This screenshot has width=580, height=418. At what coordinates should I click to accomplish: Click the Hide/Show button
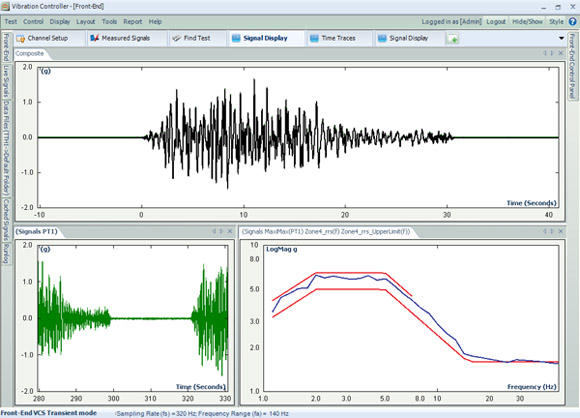coord(527,21)
